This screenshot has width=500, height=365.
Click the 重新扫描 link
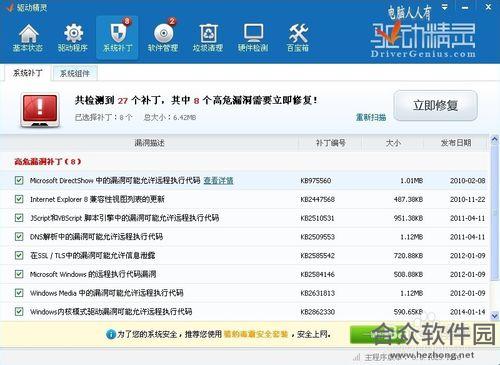(371, 117)
